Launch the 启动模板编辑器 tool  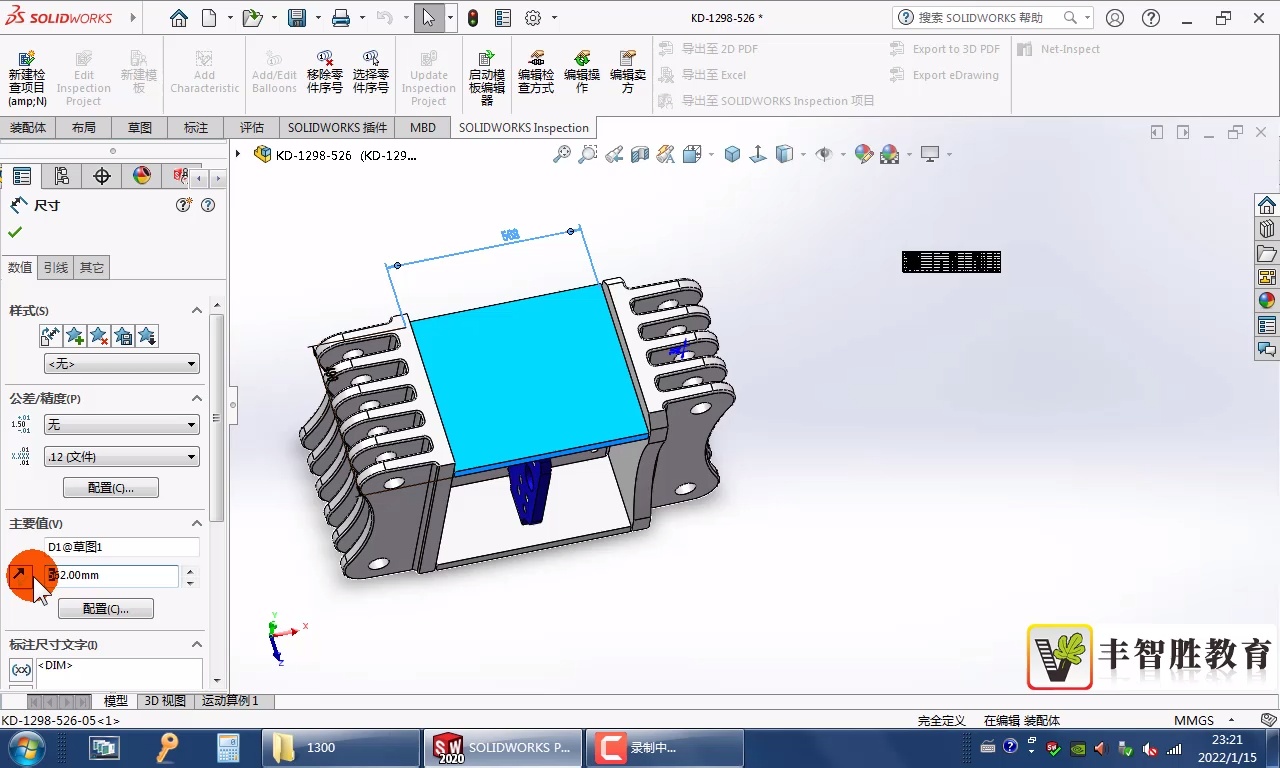tap(486, 68)
